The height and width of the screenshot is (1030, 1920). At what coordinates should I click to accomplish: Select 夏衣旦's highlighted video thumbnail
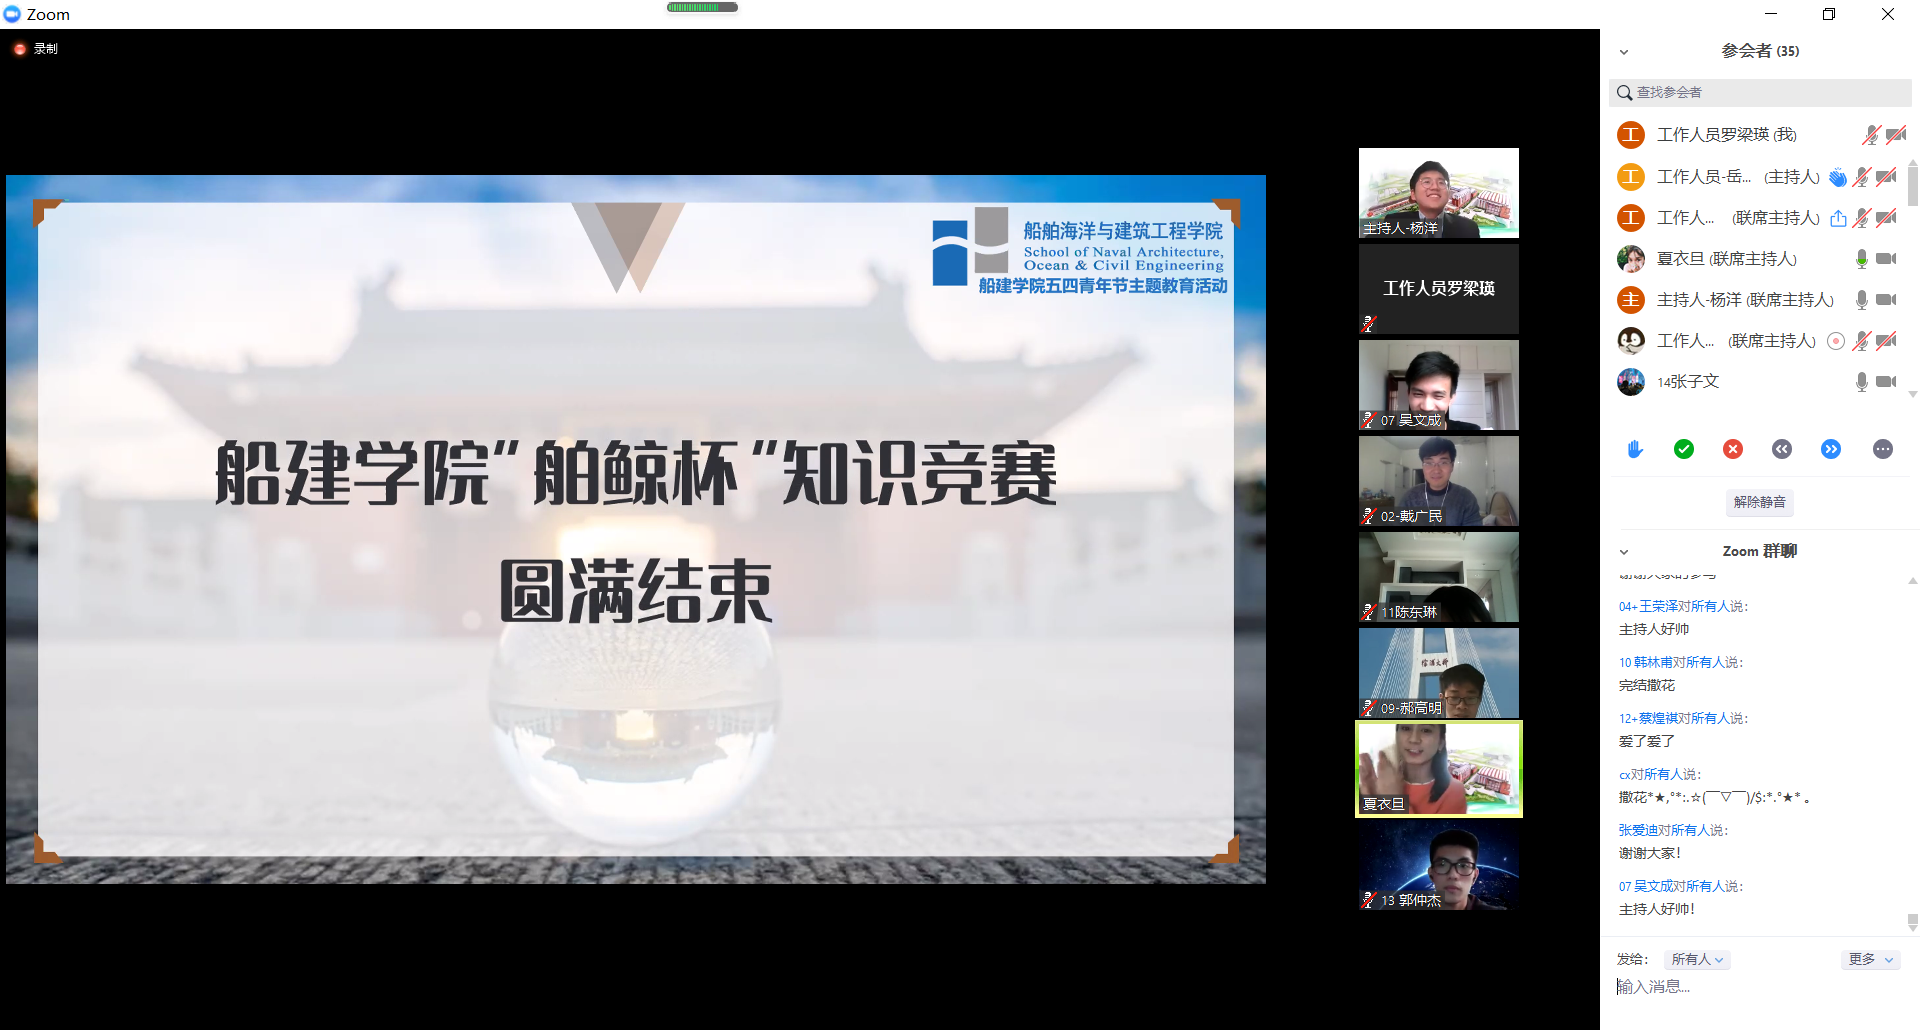coord(1438,768)
